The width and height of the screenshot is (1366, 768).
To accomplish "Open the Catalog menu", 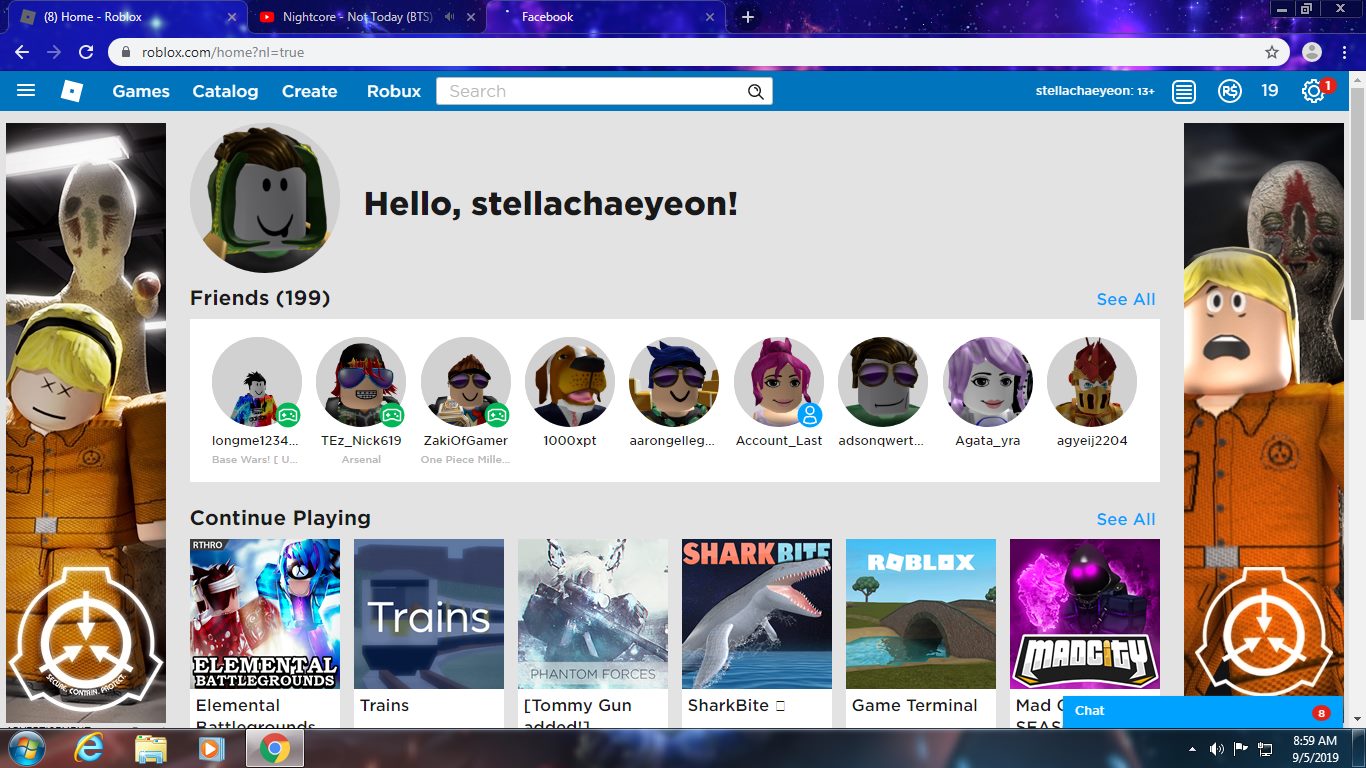I will (225, 91).
